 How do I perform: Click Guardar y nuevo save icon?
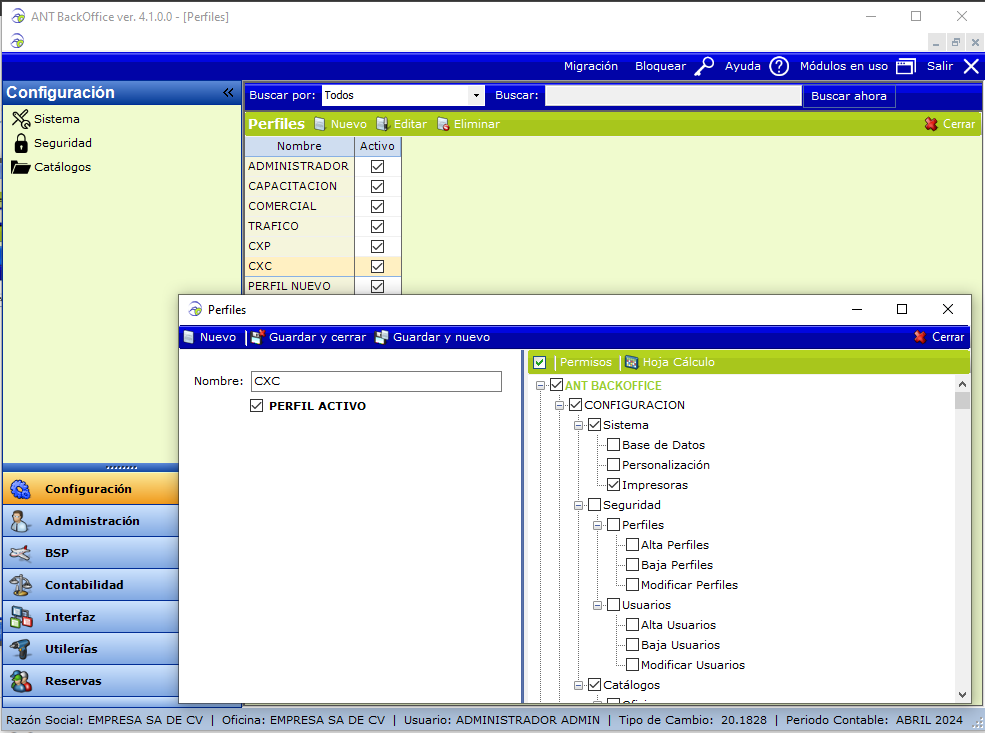[381, 337]
